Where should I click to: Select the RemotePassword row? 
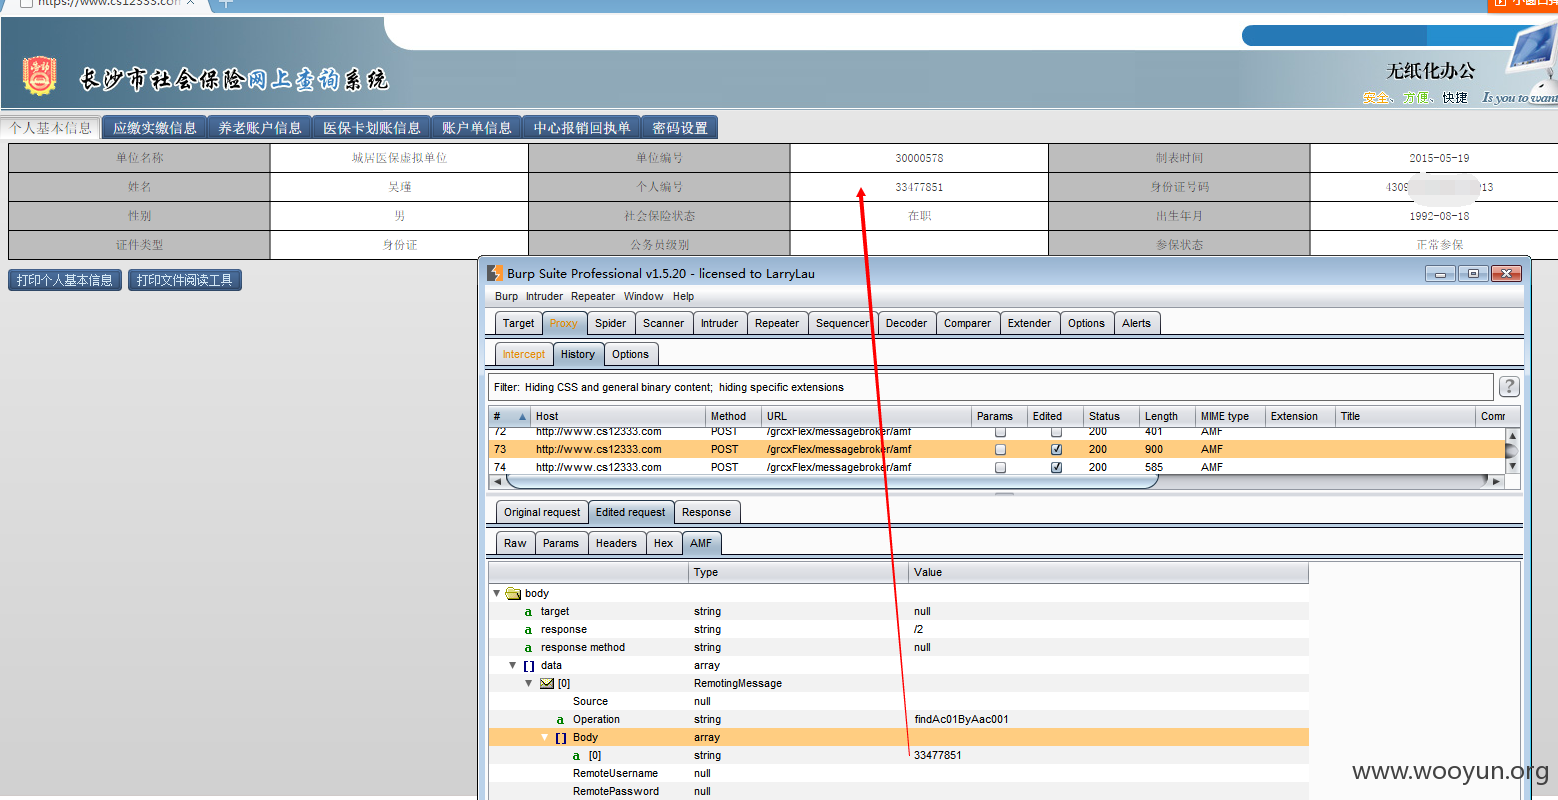898,791
